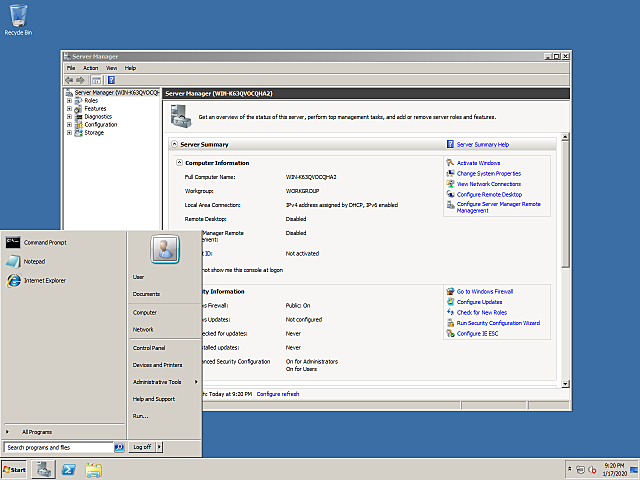This screenshot has width=640, height=480.
Task: Select the Features node in tree
Action: pyautogui.click(x=95, y=109)
